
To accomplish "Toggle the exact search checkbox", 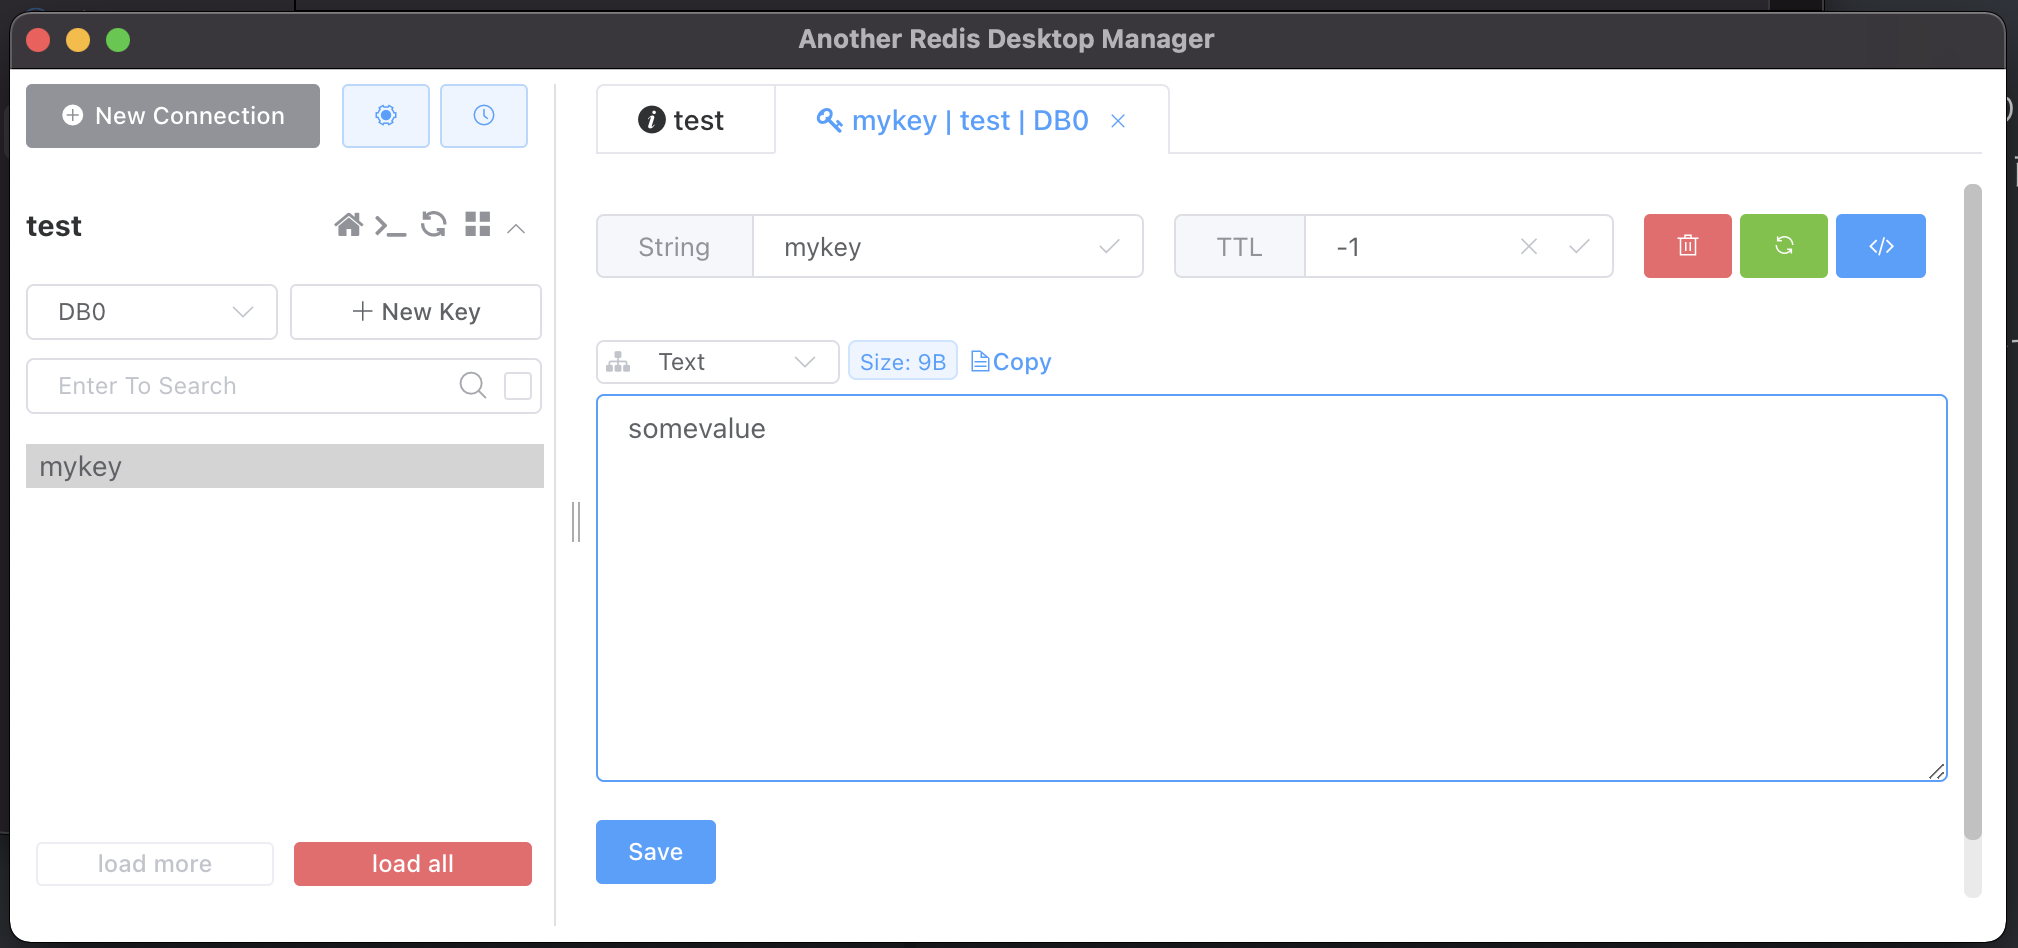I will 518,386.
